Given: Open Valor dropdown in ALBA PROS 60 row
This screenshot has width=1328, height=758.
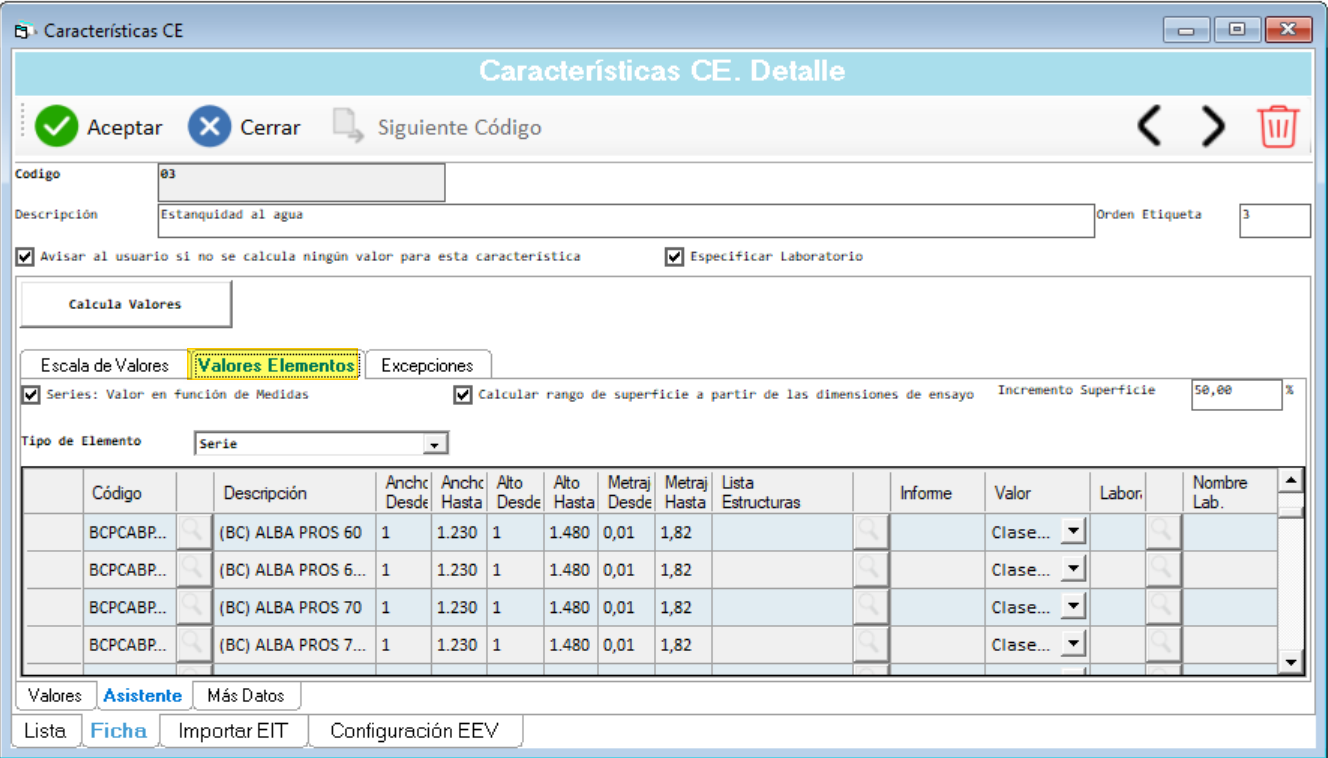Looking at the screenshot, I should click(x=1073, y=532).
